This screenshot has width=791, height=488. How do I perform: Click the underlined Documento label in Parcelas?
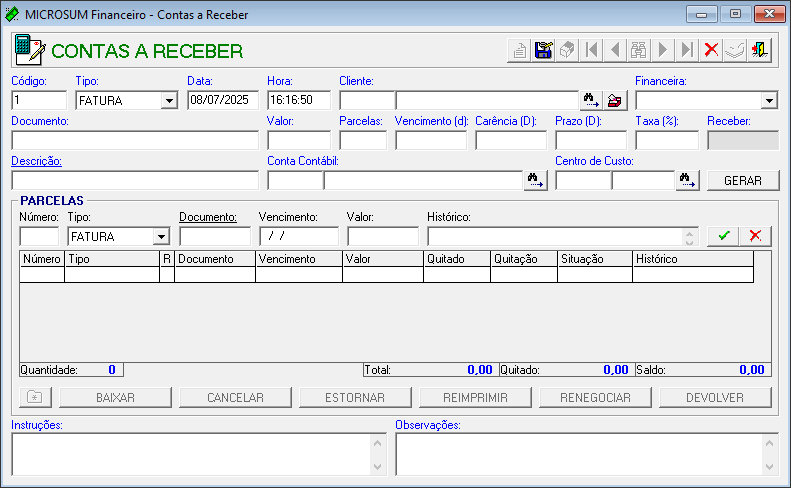[208, 217]
